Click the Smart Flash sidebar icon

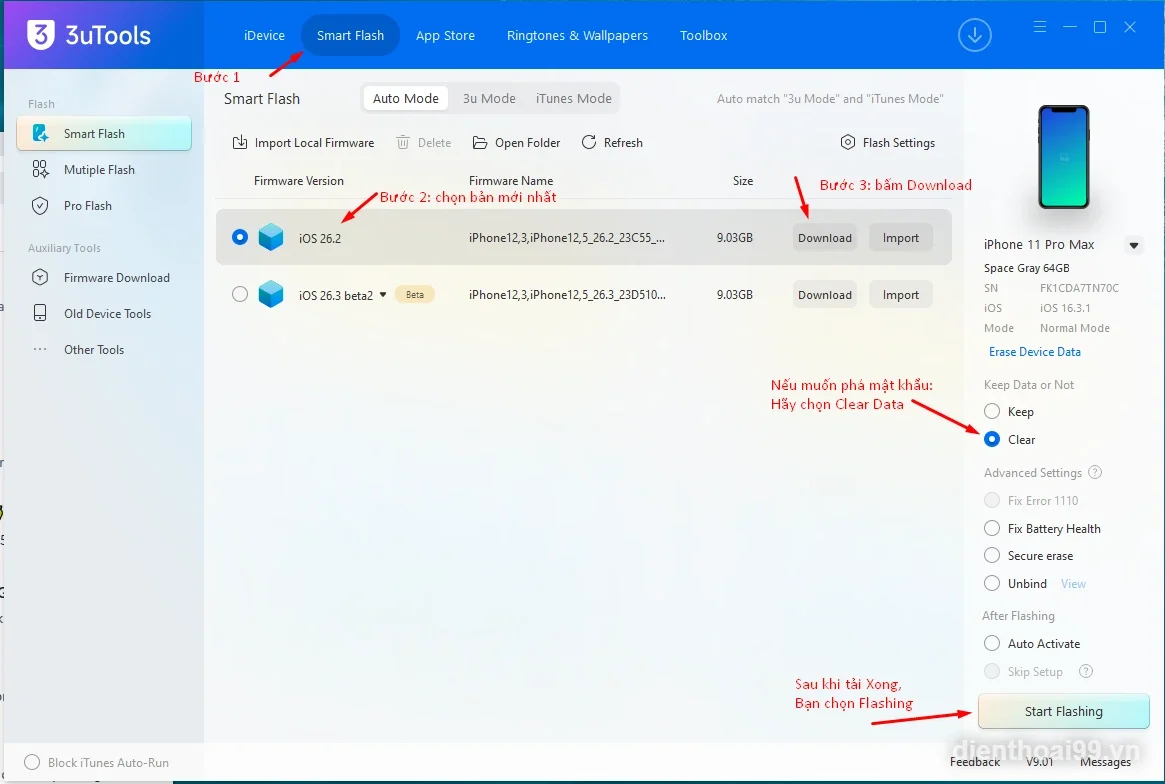(40, 134)
